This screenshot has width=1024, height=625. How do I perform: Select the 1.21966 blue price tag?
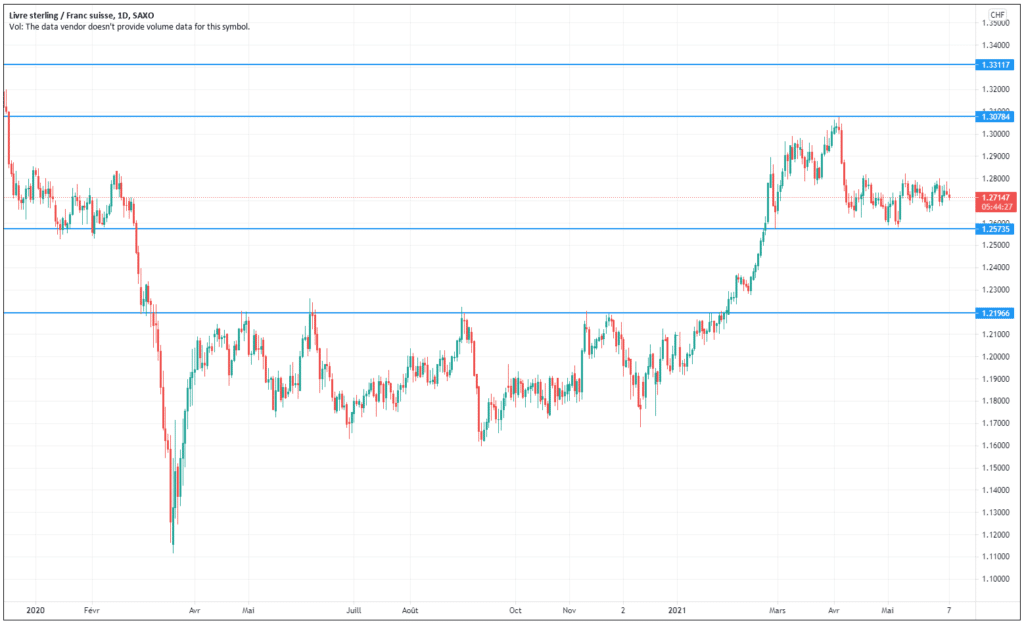(x=995, y=313)
